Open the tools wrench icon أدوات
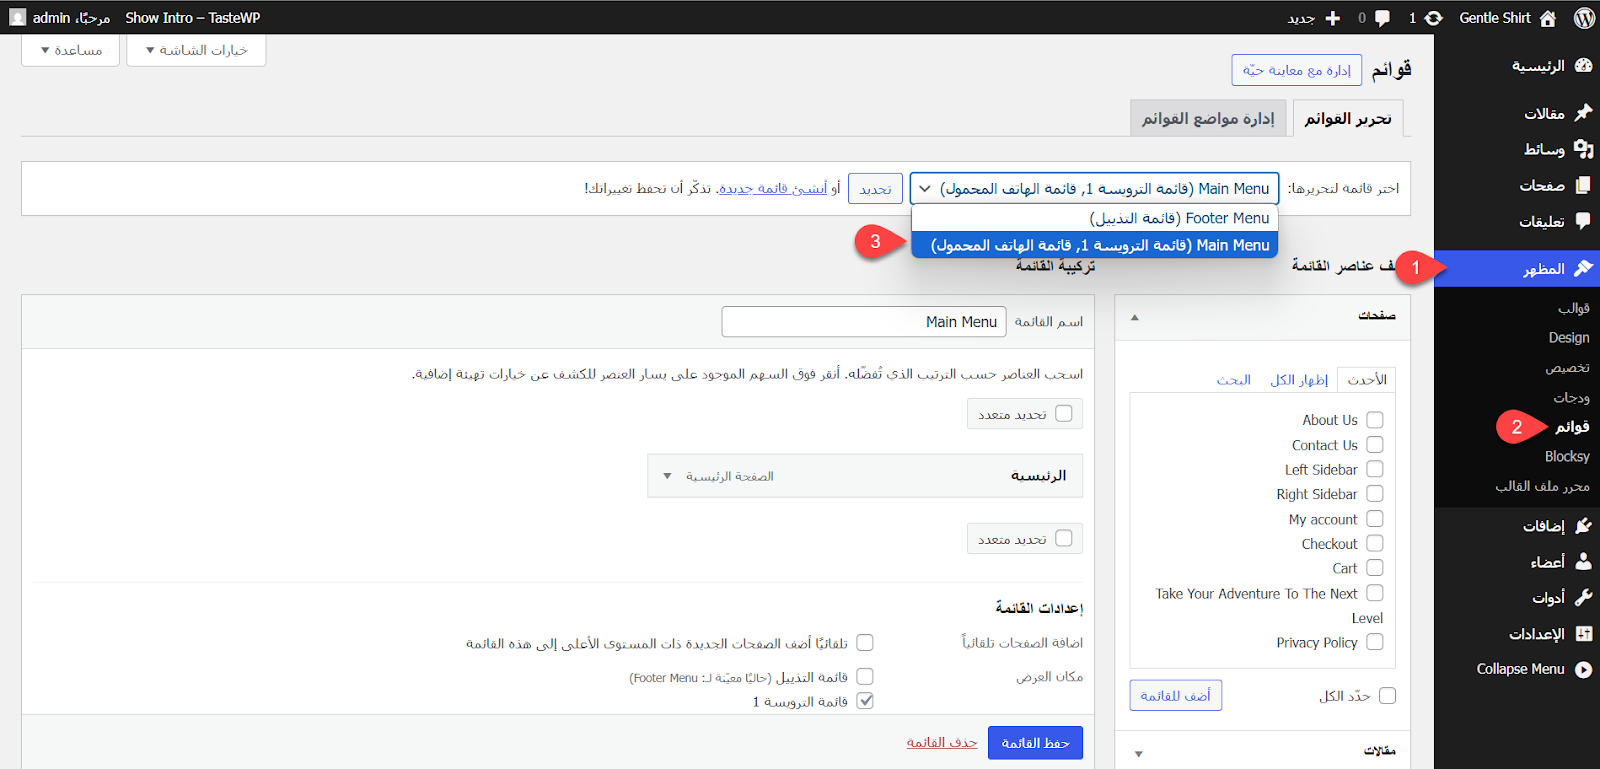This screenshot has height=769, width=1600. coord(1583,597)
